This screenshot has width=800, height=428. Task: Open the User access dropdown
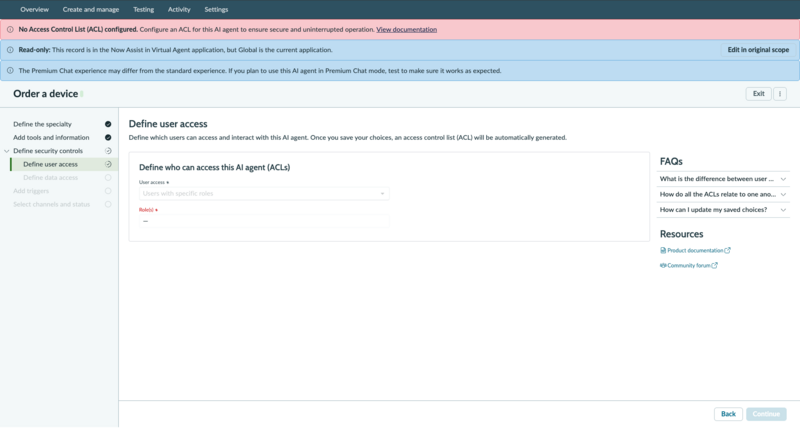[264, 193]
